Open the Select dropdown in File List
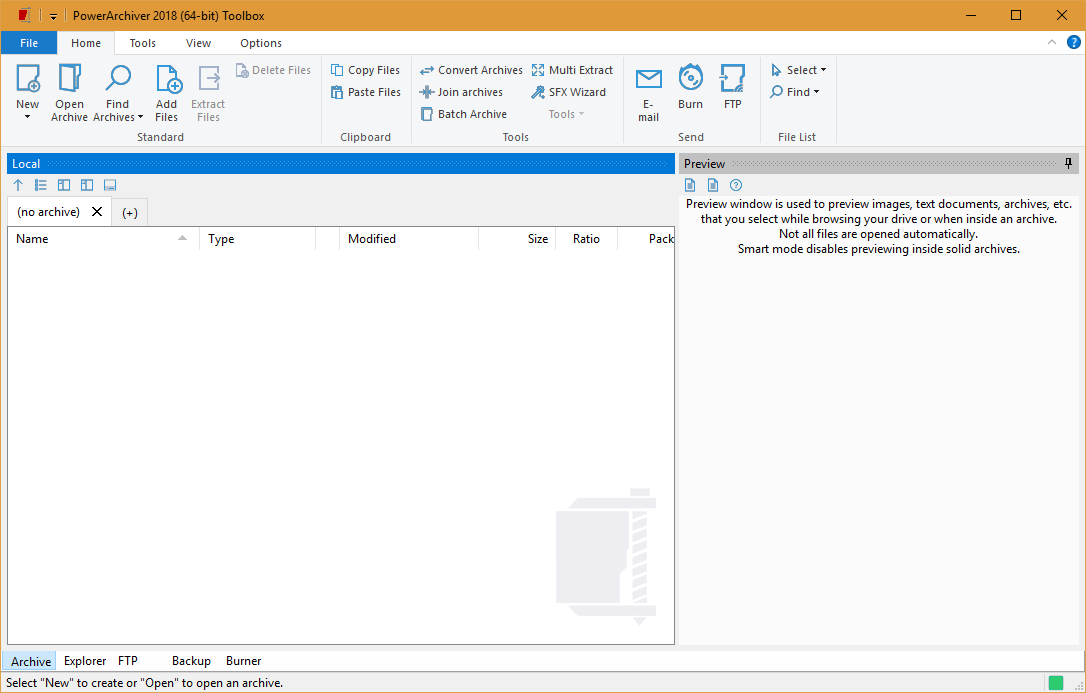The height and width of the screenshot is (693, 1086). (x=799, y=70)
